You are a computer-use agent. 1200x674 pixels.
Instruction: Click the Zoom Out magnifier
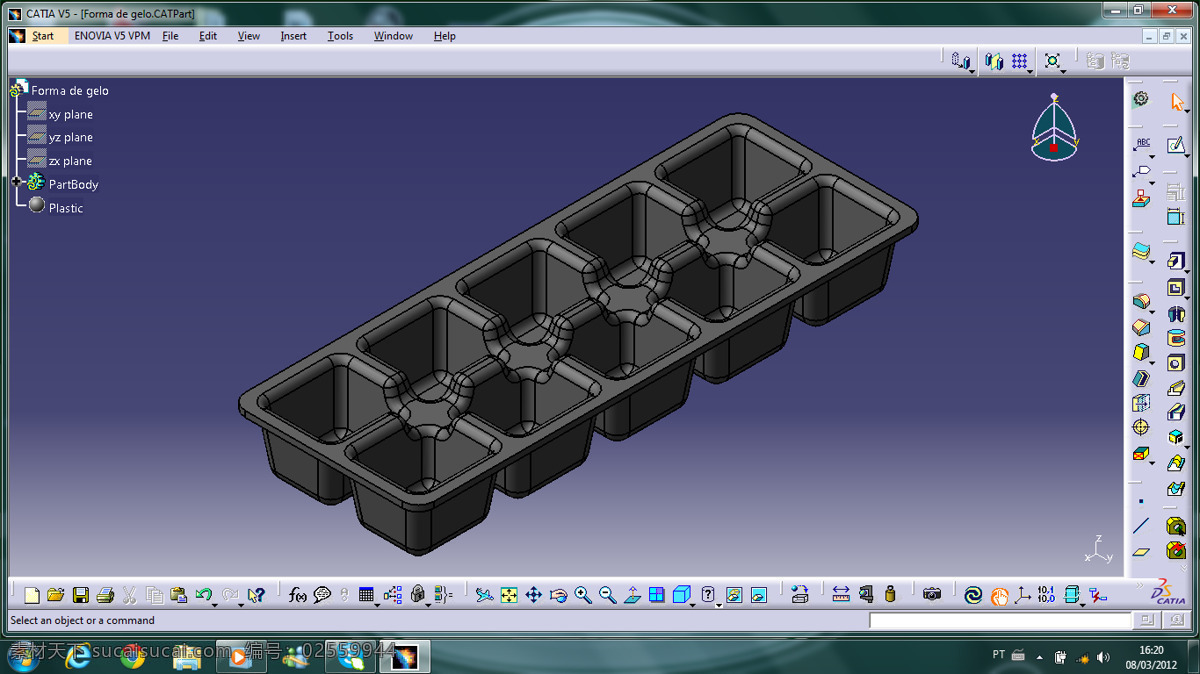(x=607, y=595)
